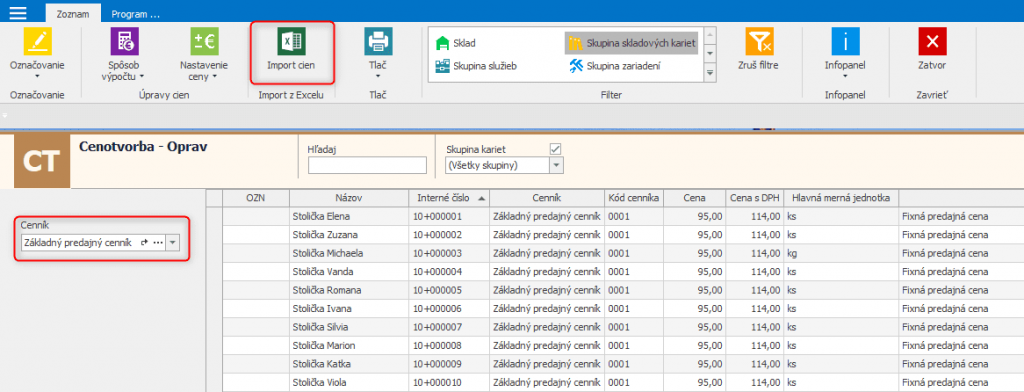Click the go-to arrow in Cenník field

pos(144,242)
